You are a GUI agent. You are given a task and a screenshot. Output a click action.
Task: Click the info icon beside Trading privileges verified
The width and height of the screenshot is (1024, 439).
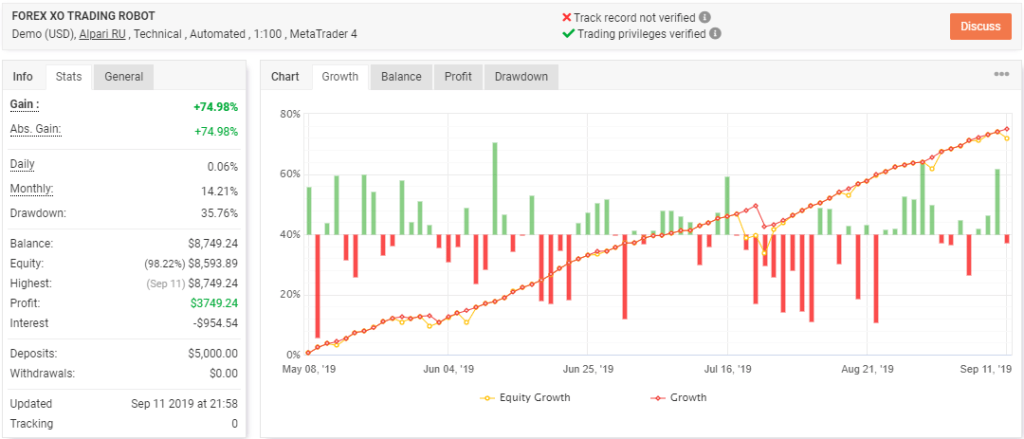point(715,33)
